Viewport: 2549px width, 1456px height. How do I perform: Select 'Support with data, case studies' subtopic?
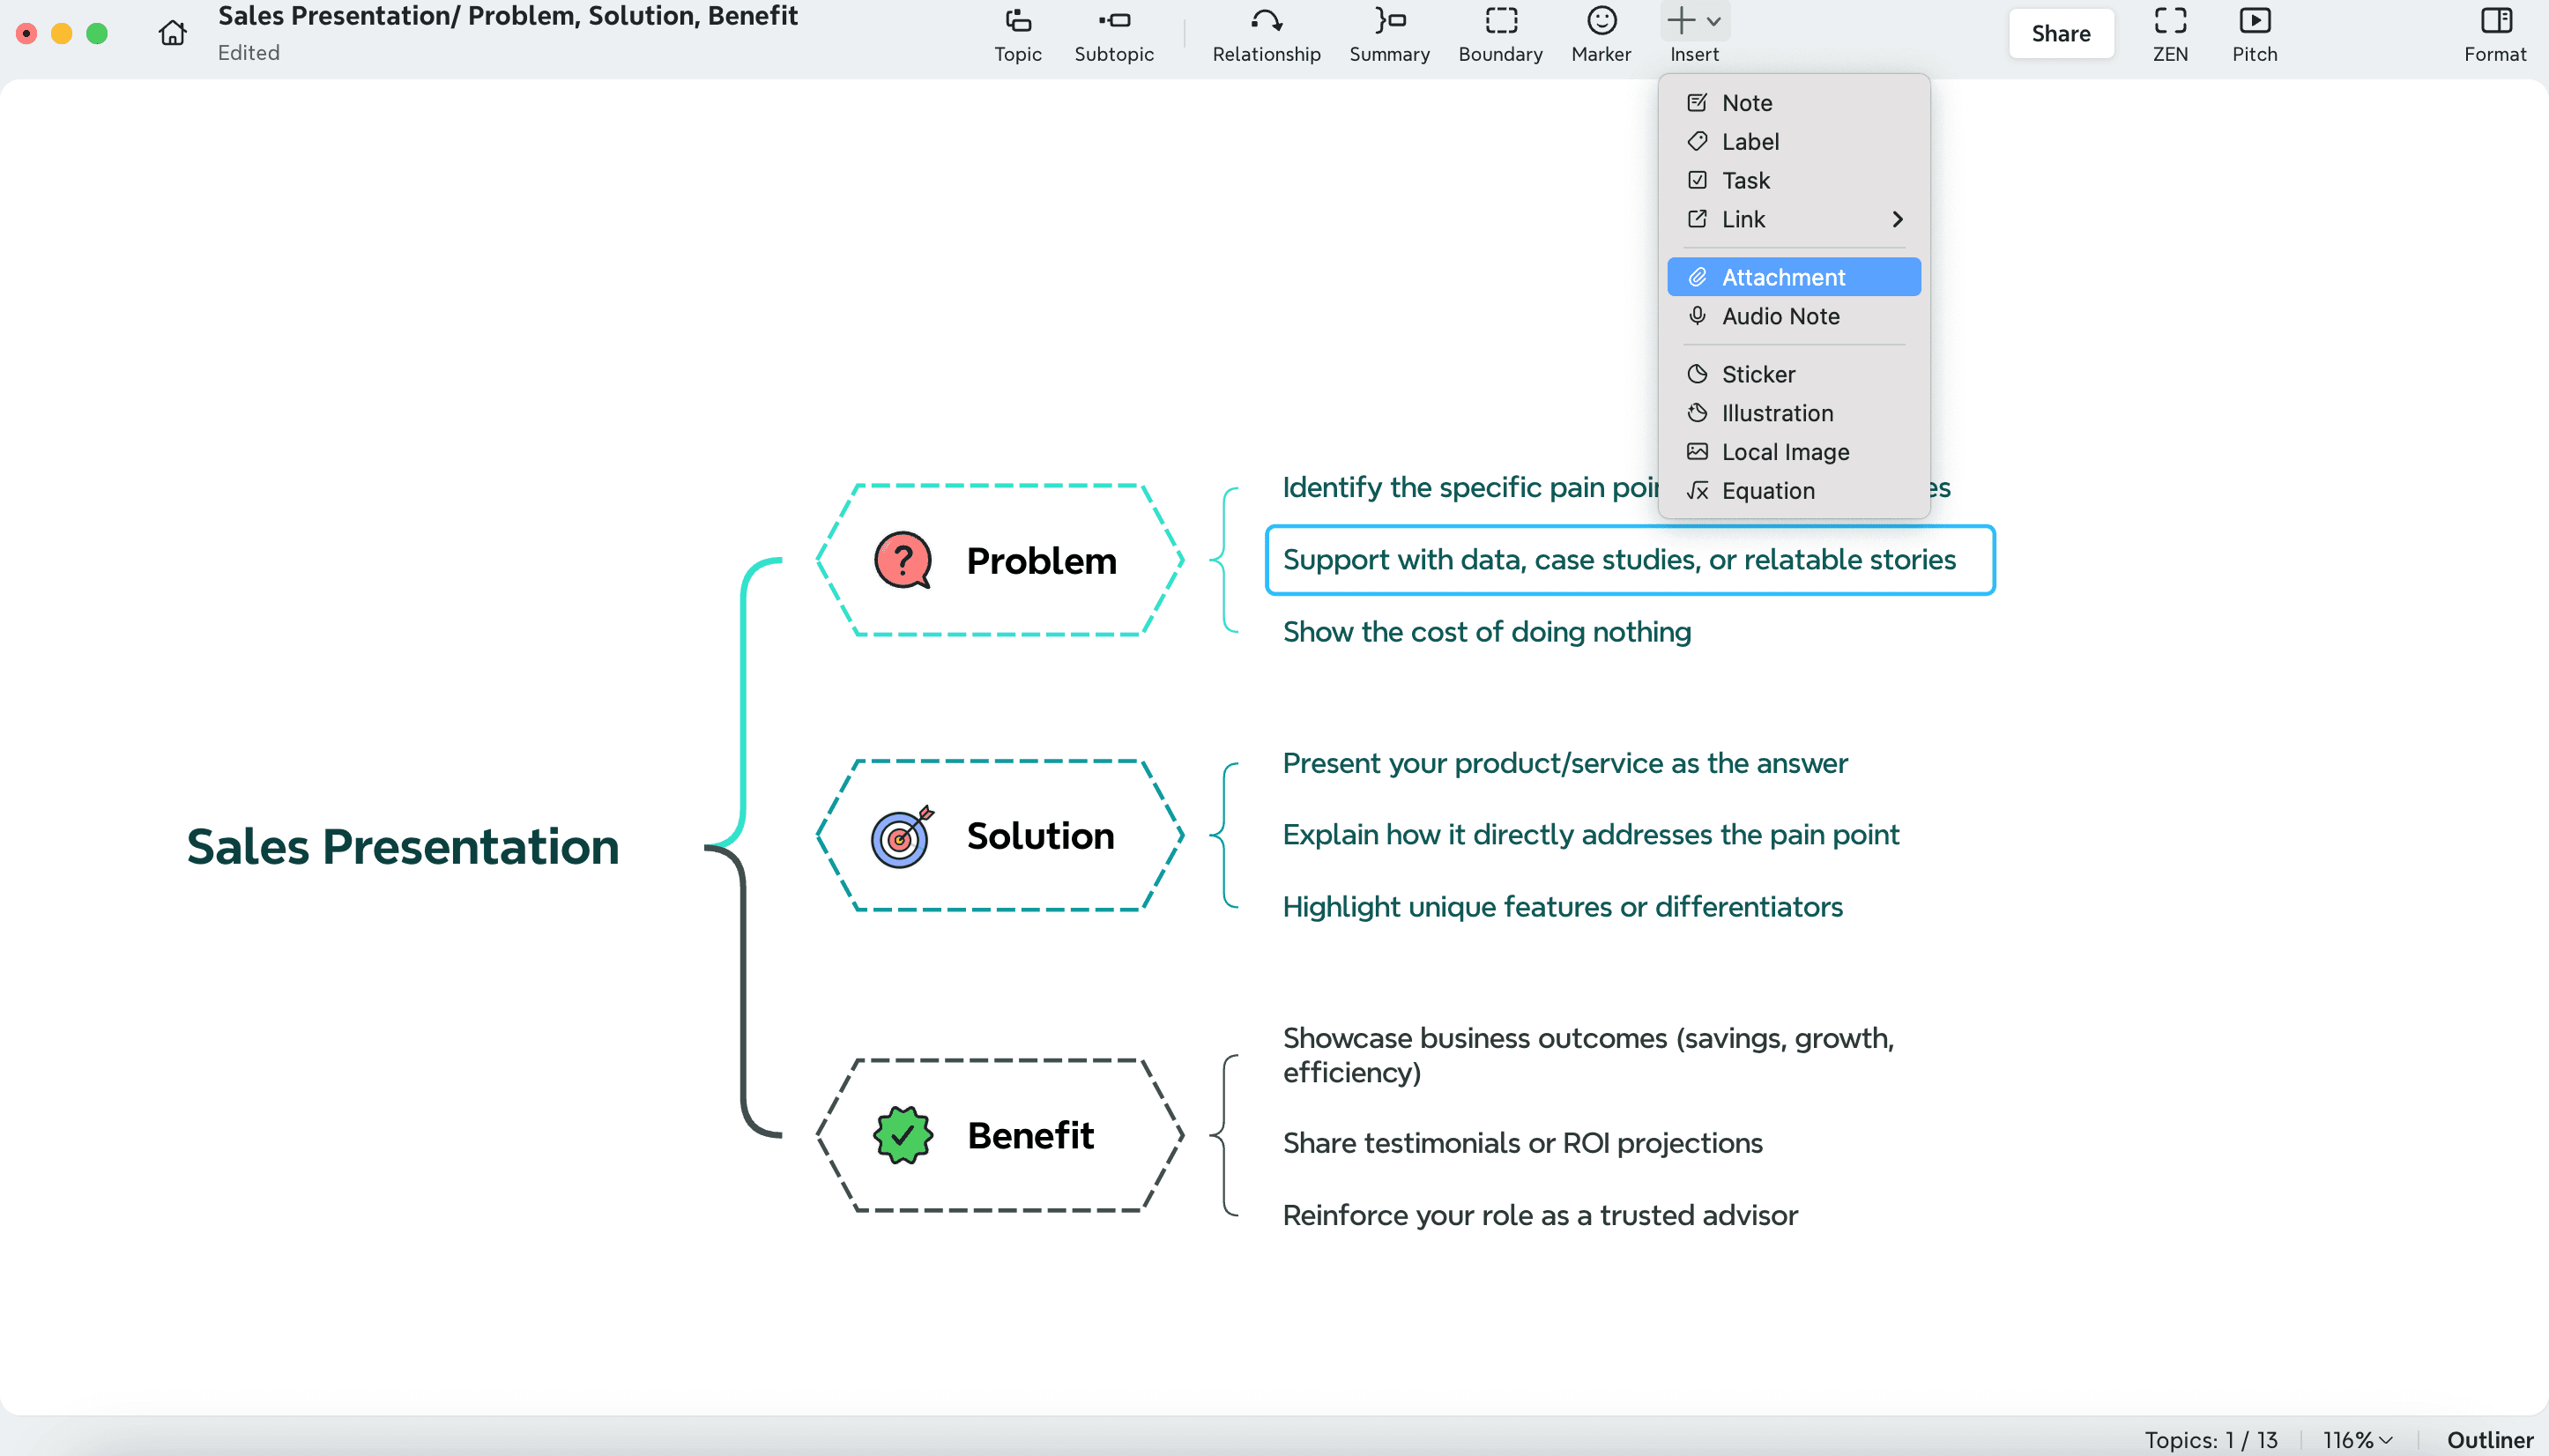tap(1629, 560)
